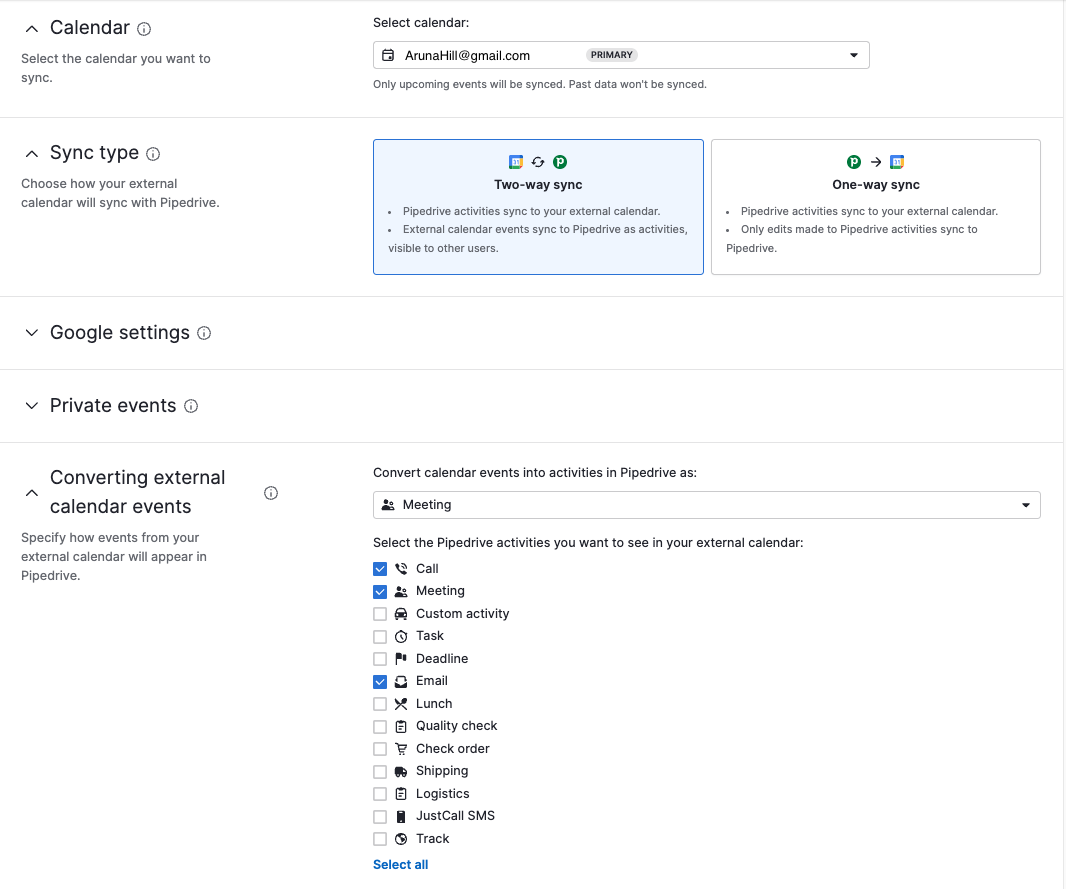Click the Calendar info icon

(x=144, y=28)
